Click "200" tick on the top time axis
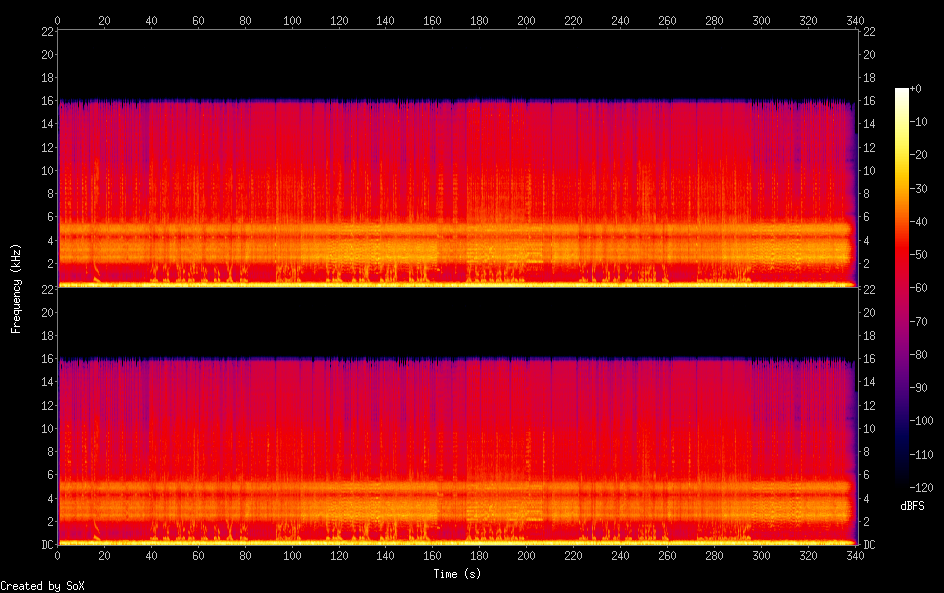 click(x=526, y=20)
